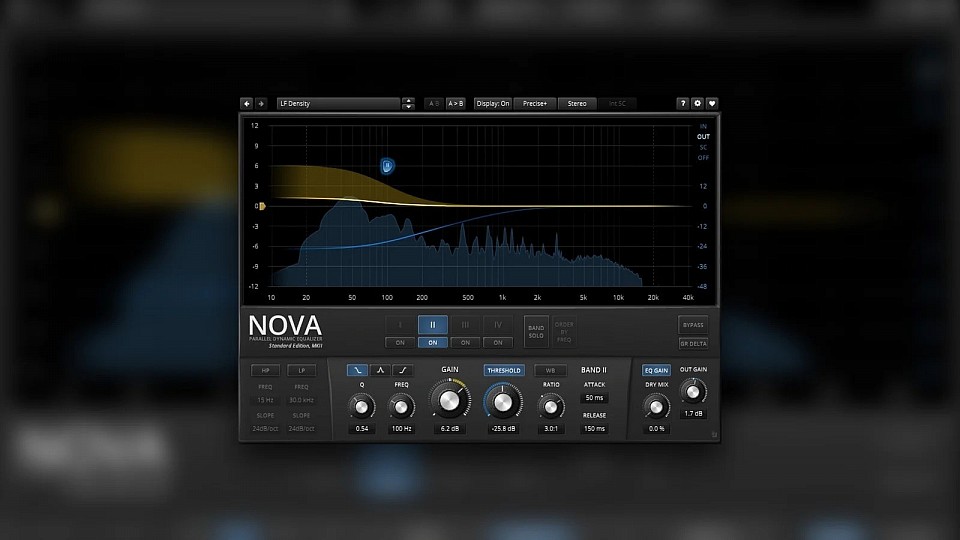Image resolution: width=960 pixels, height=540 pixels.
Task: Toggle the THRESHOLD dynamics button
Action: (x=504, y=370)
